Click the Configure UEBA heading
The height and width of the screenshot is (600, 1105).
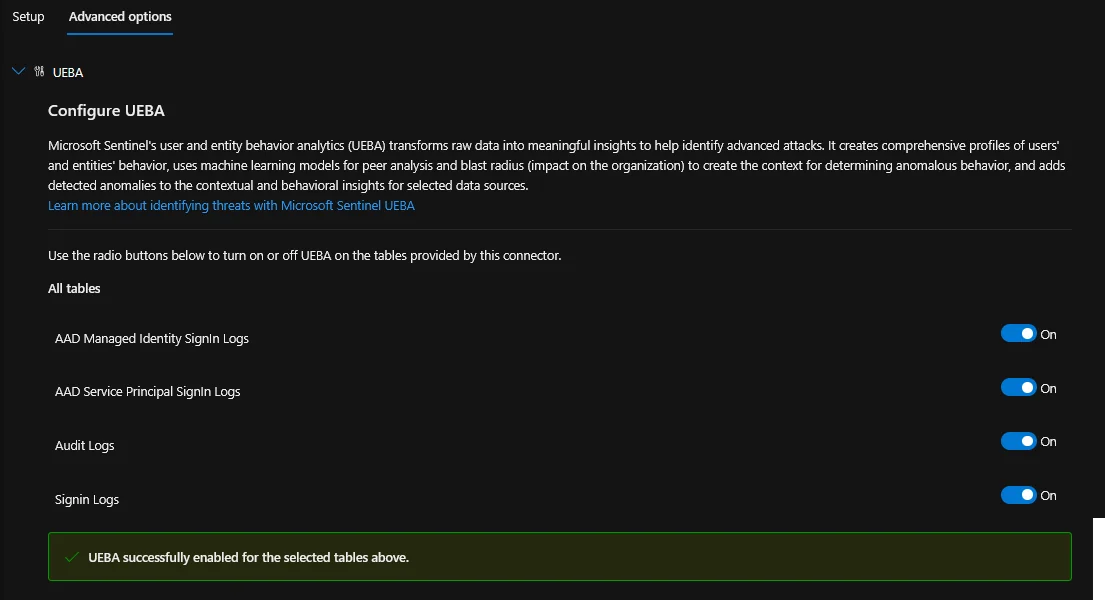[x=106, y=111]
